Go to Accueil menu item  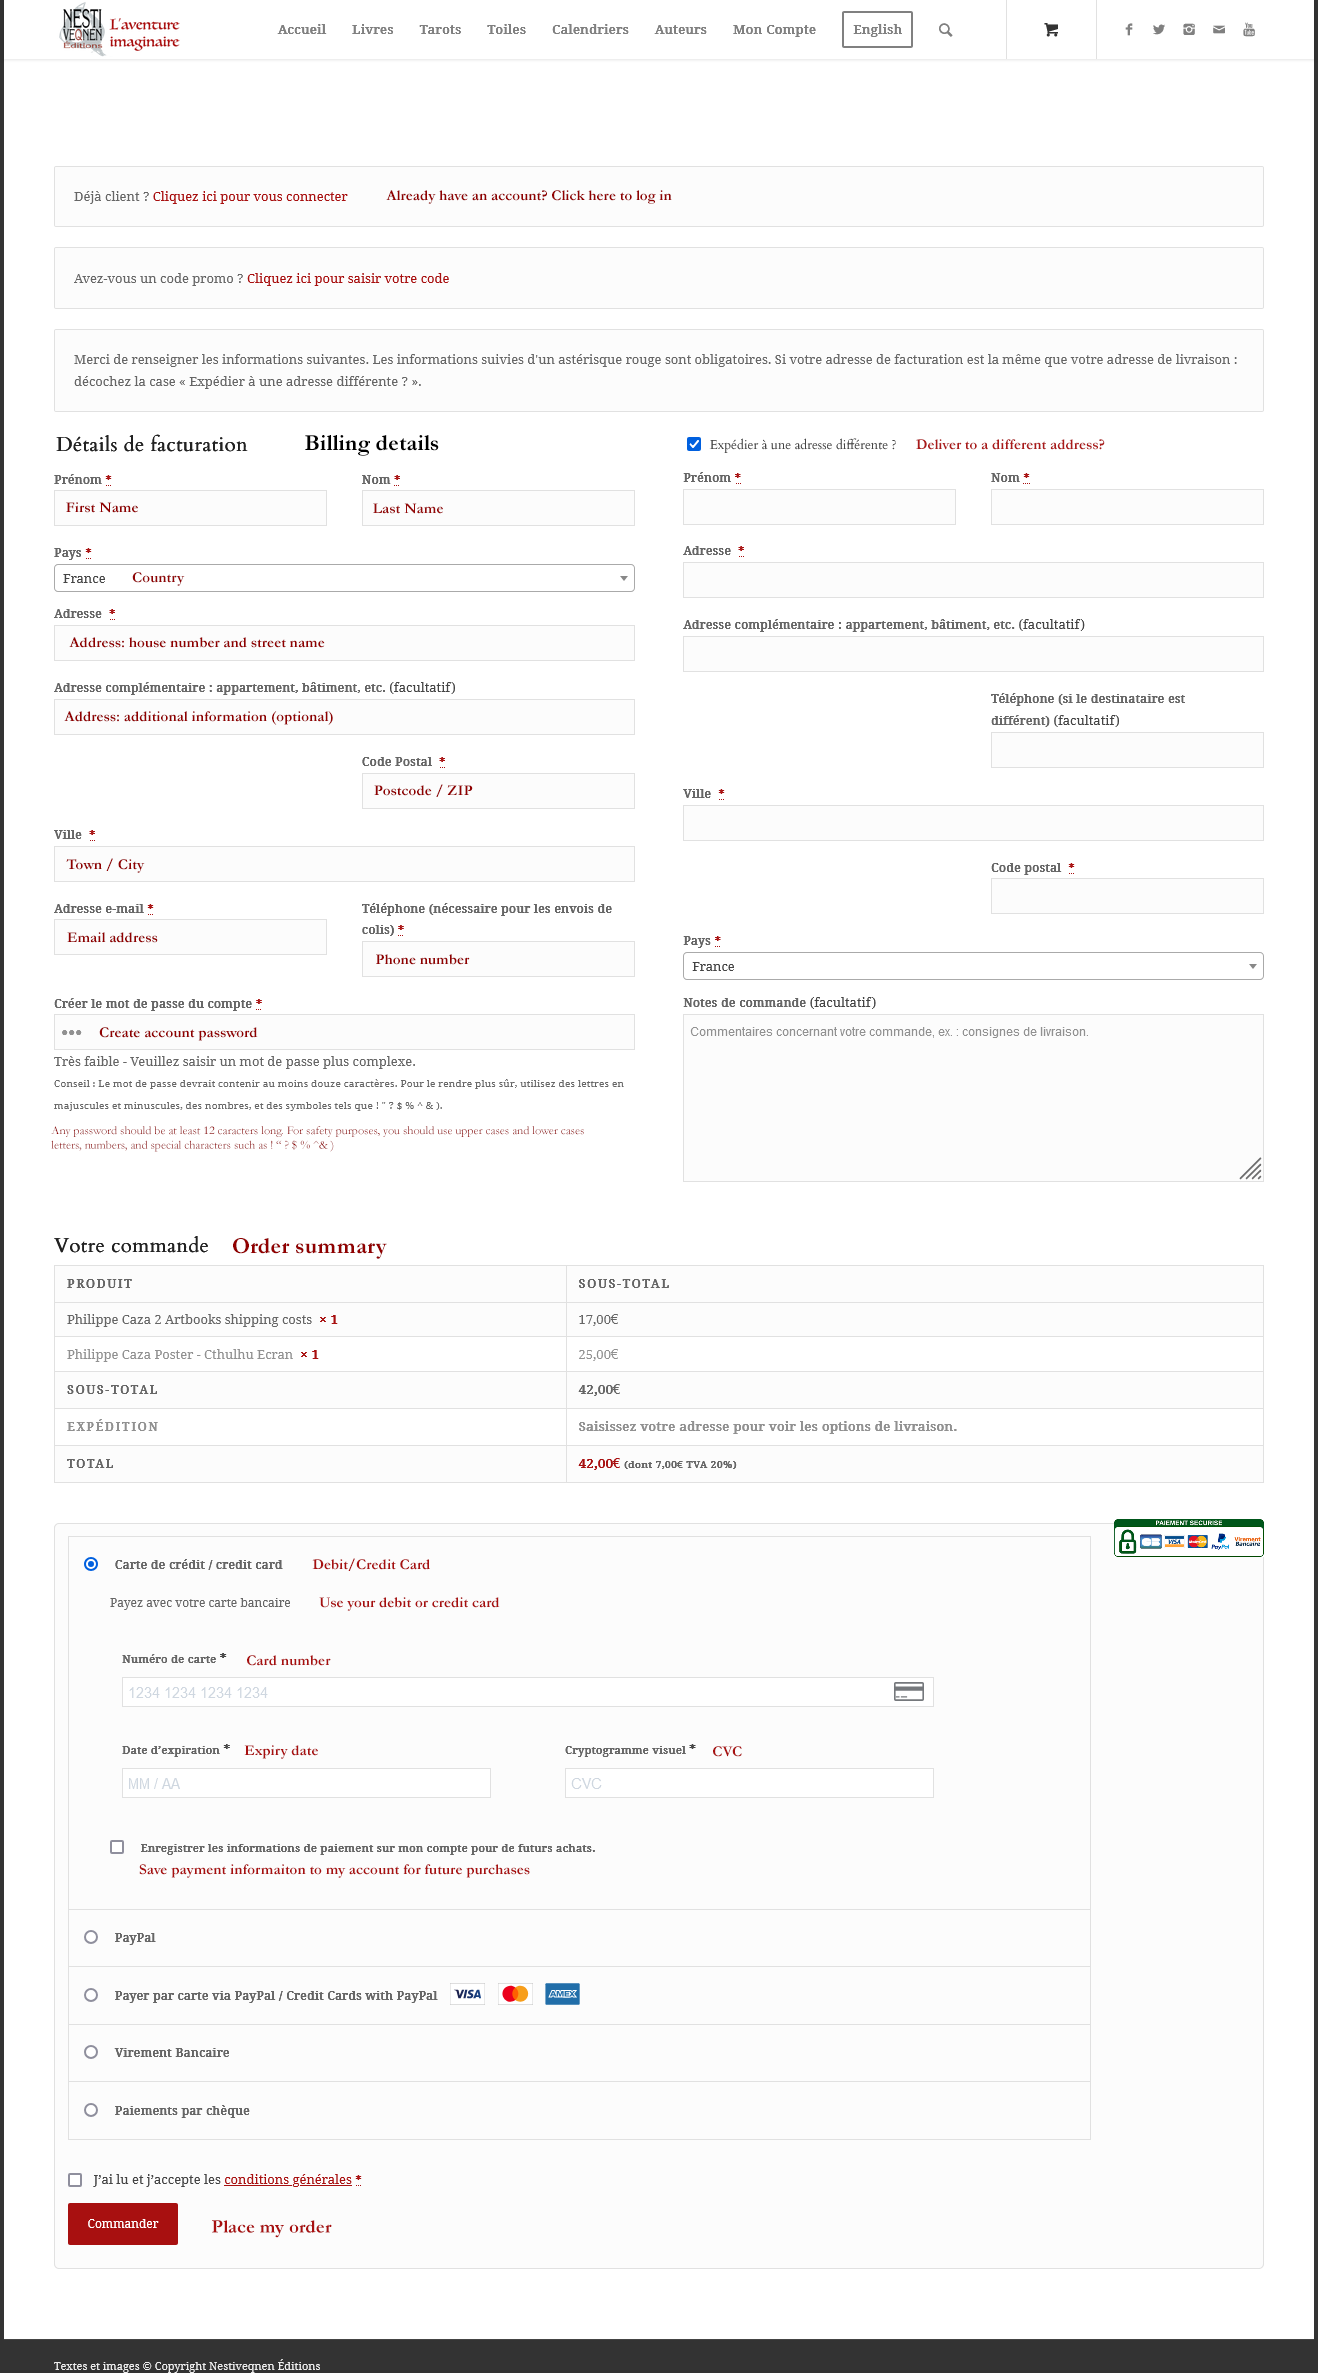coord(302,30)
